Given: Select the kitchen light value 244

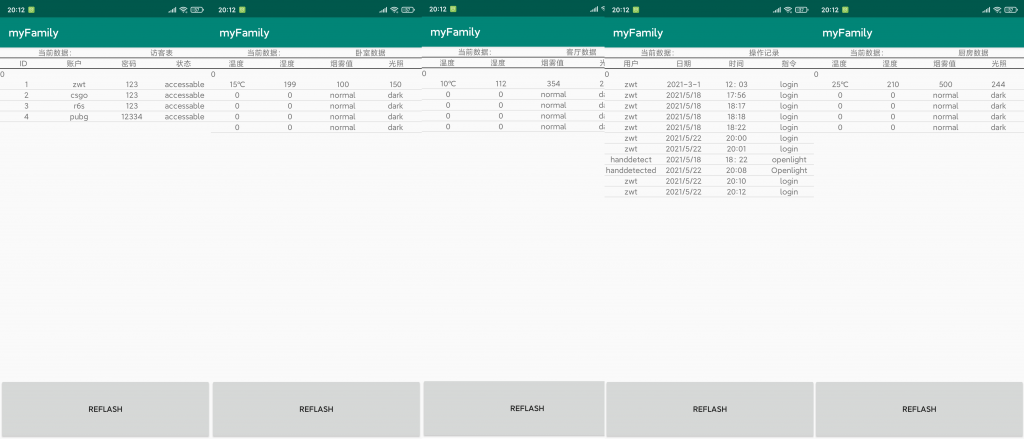Looking at the screenshot, I should point(998,85).
